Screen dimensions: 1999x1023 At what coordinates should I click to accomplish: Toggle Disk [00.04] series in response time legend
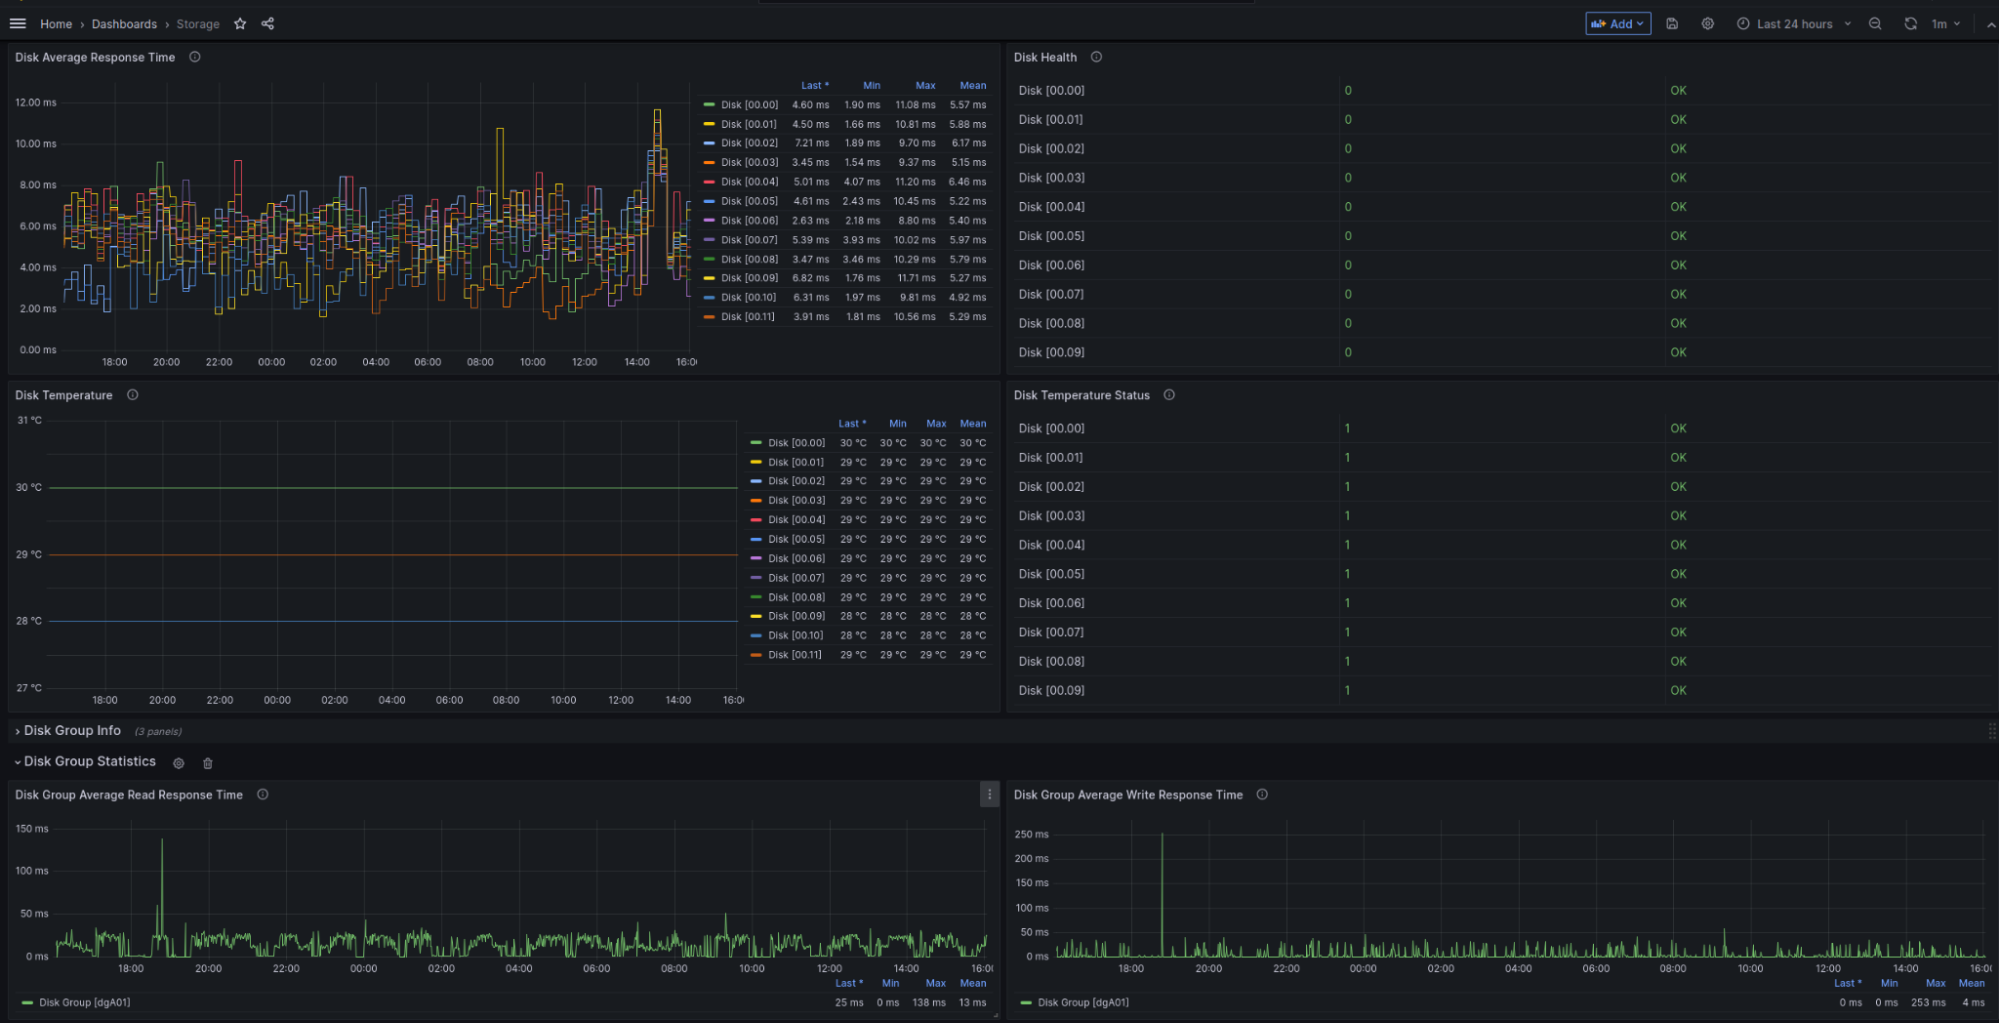(749, 182)
